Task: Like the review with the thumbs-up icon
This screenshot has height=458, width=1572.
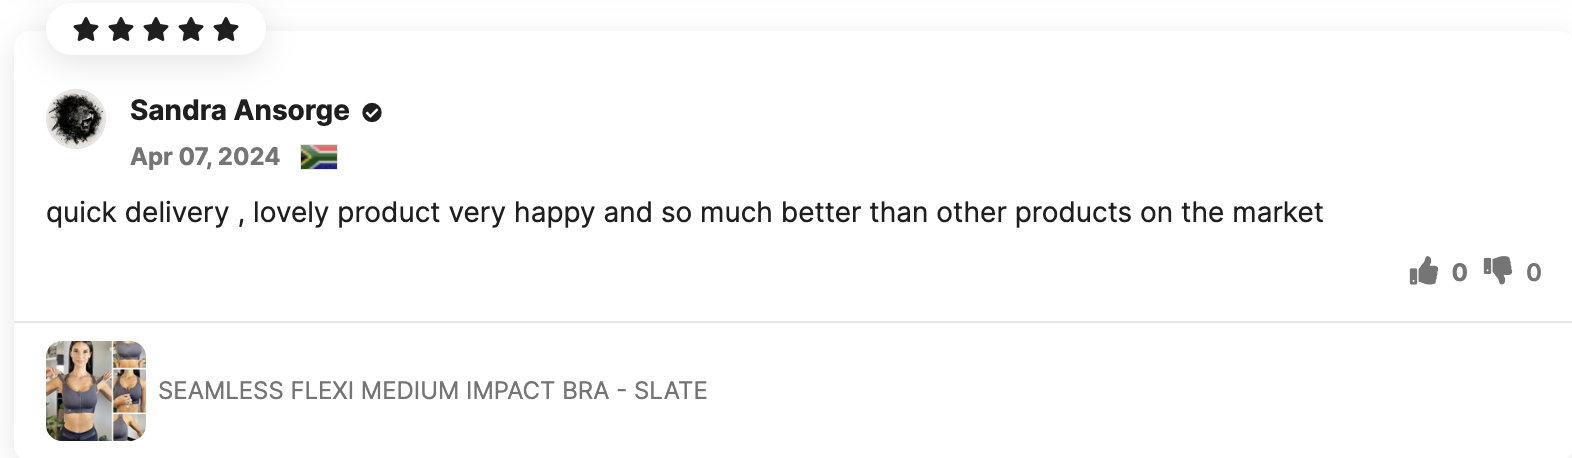Action: [1423, 271]
